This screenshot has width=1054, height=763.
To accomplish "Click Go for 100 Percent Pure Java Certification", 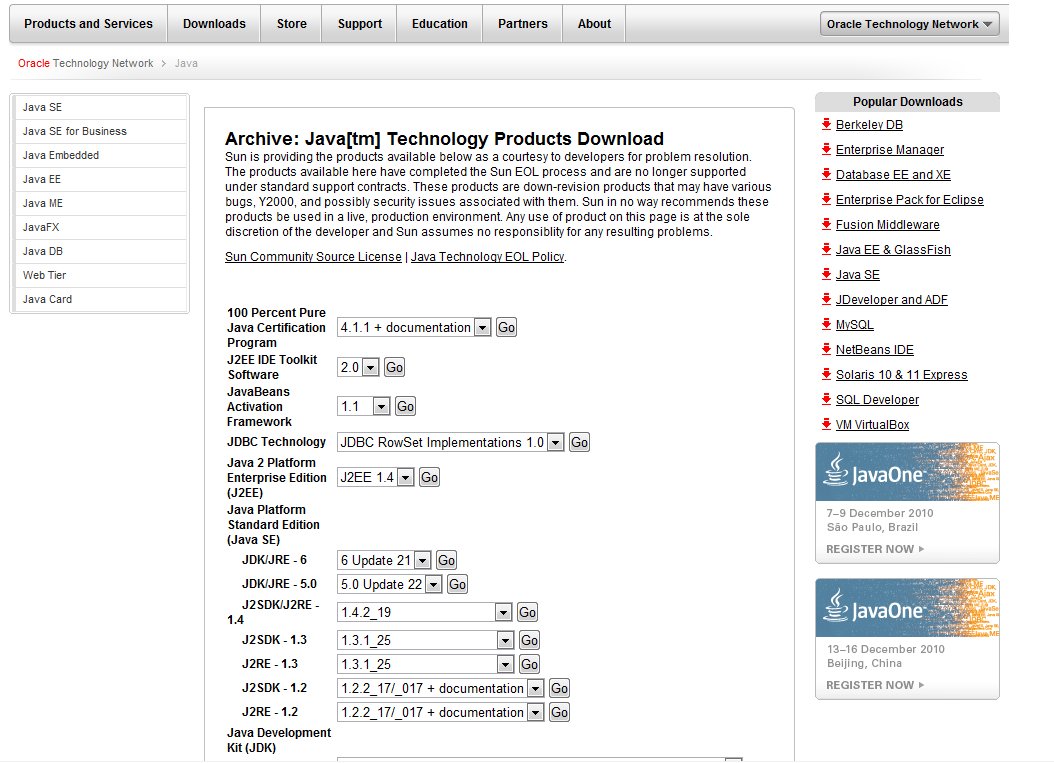I will pyautogui.click(x=506, y=327).
